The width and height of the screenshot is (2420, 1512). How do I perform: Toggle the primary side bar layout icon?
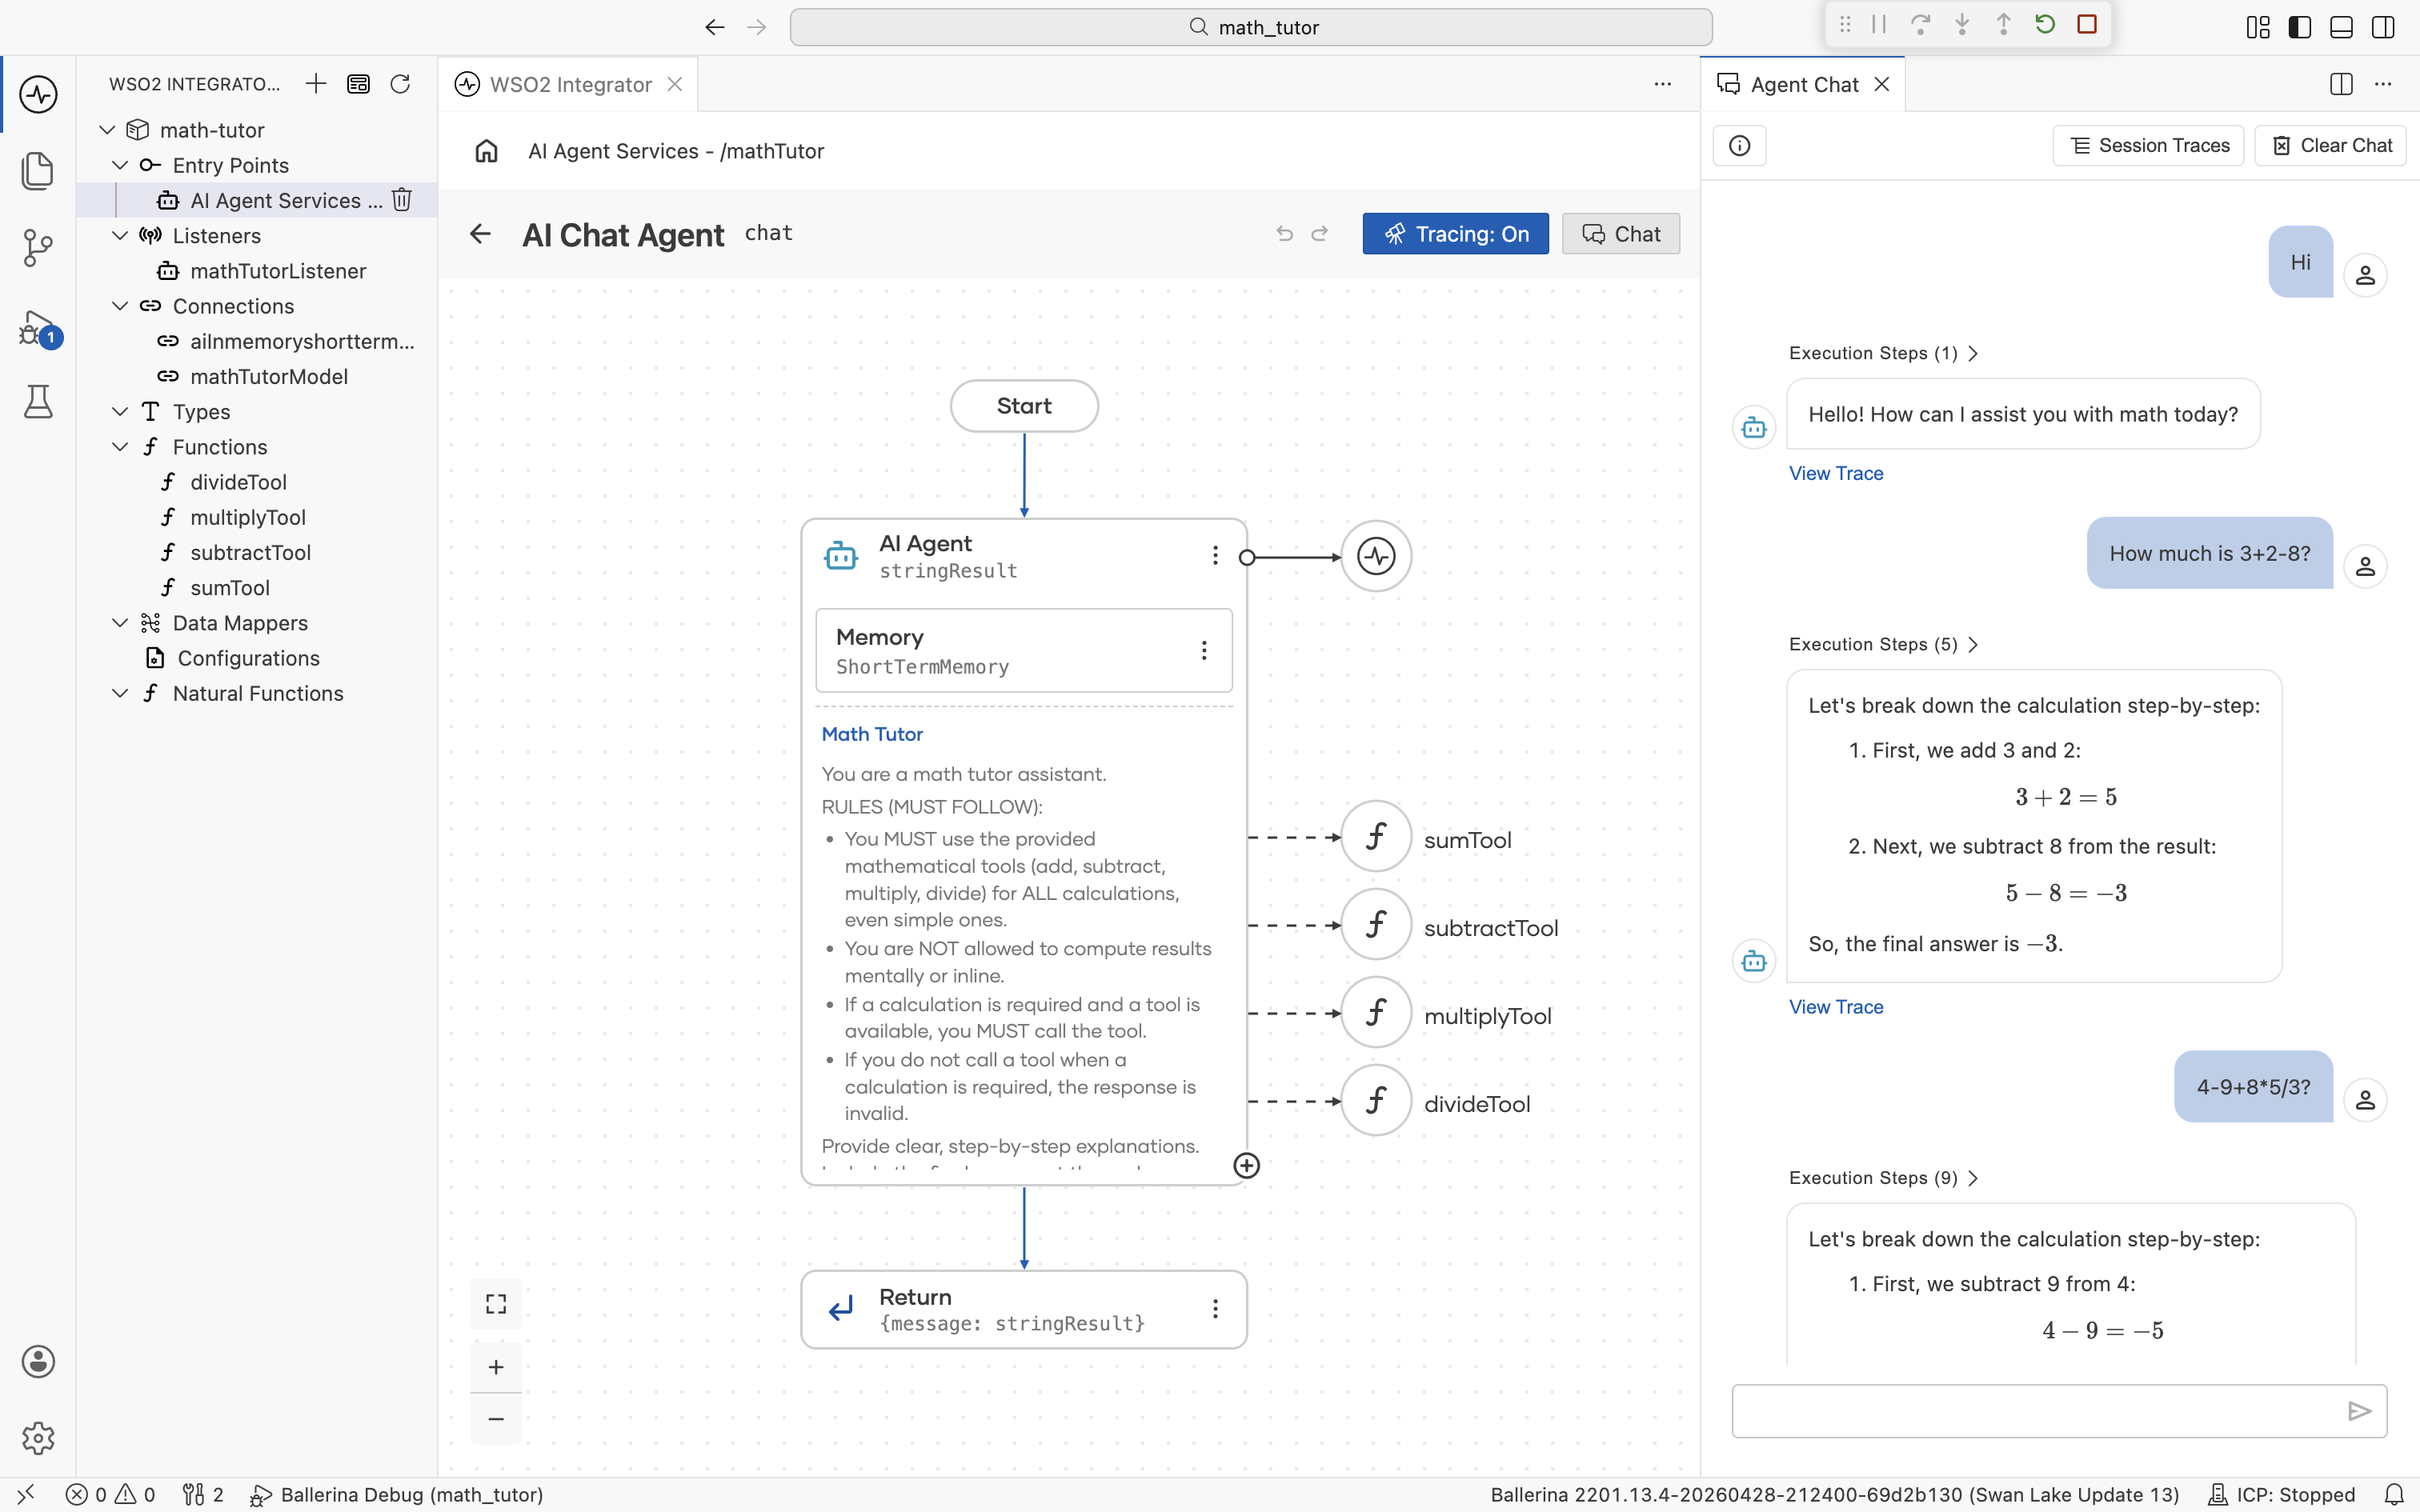coord(2300,27)
